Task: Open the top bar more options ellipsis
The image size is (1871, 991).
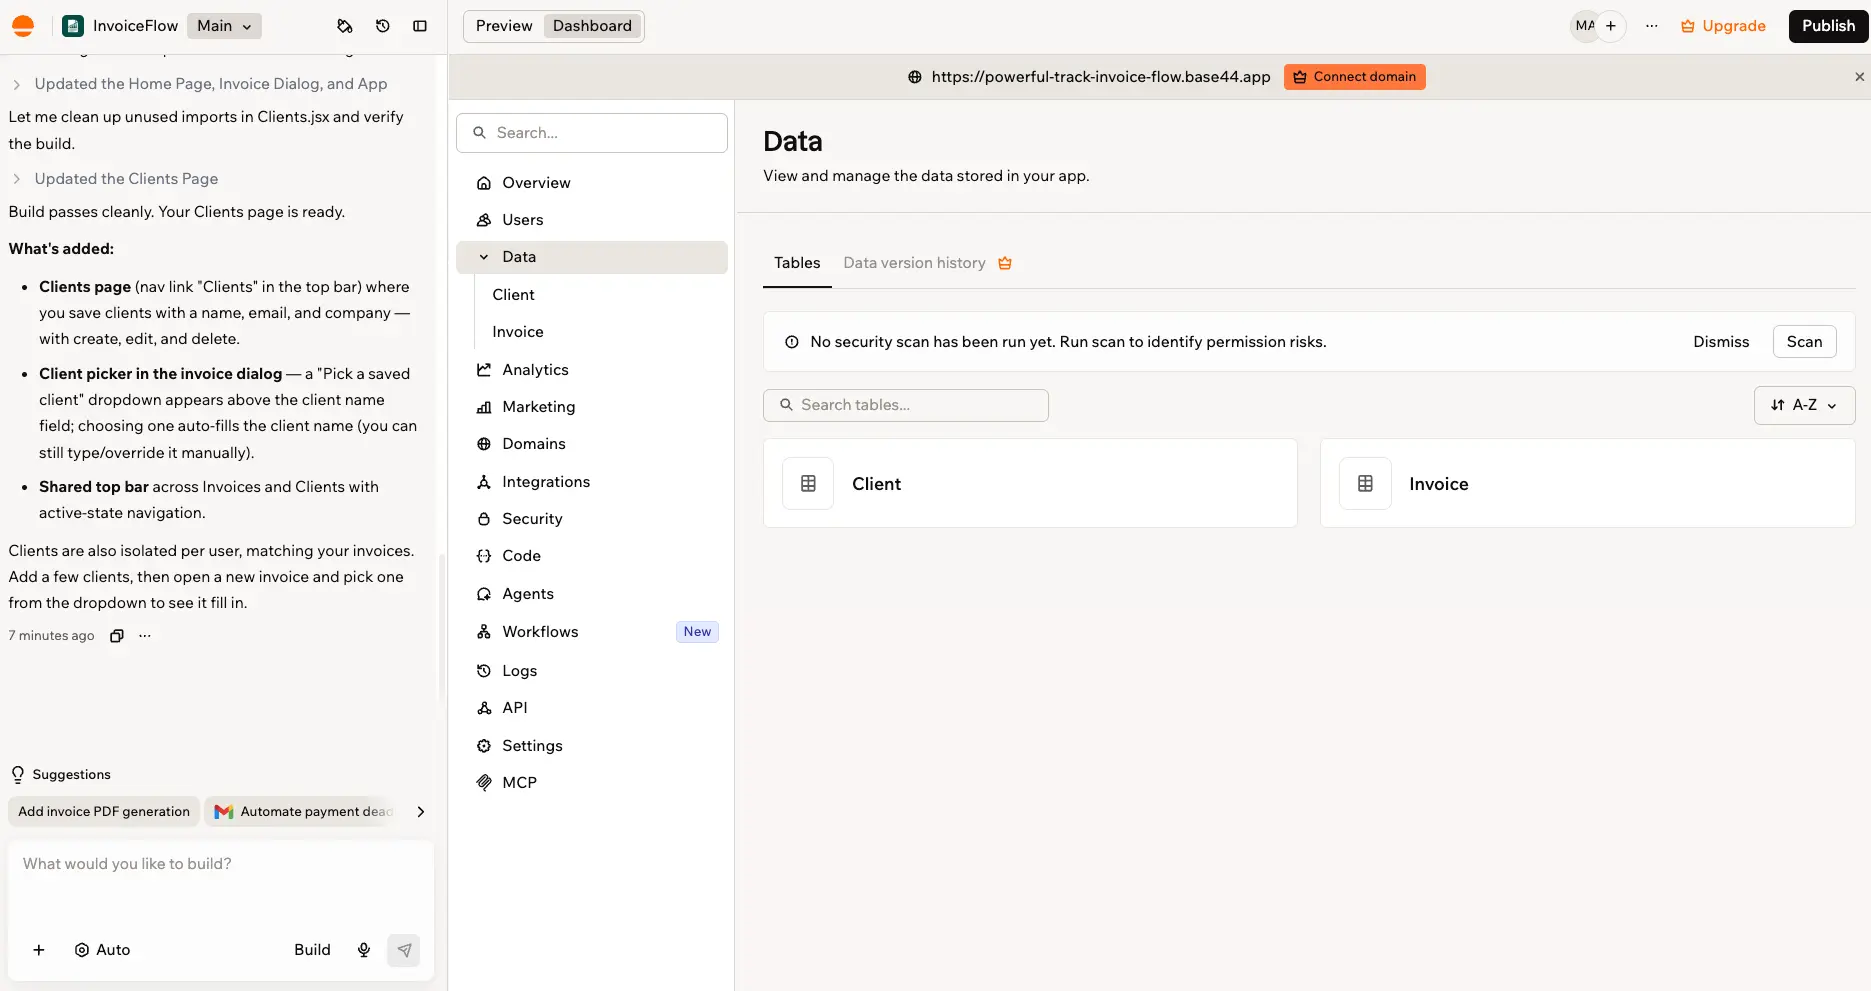Action: [1652, 26]
